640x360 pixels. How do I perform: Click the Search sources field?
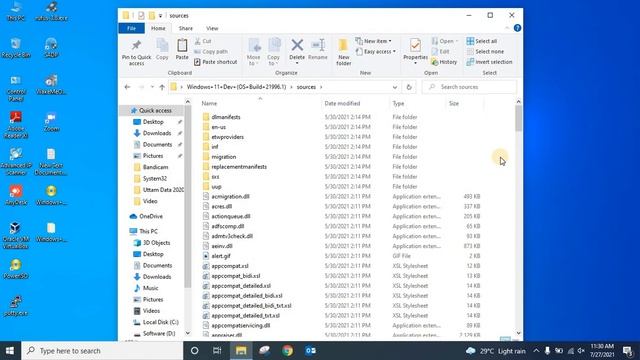(x=469, y=87)
